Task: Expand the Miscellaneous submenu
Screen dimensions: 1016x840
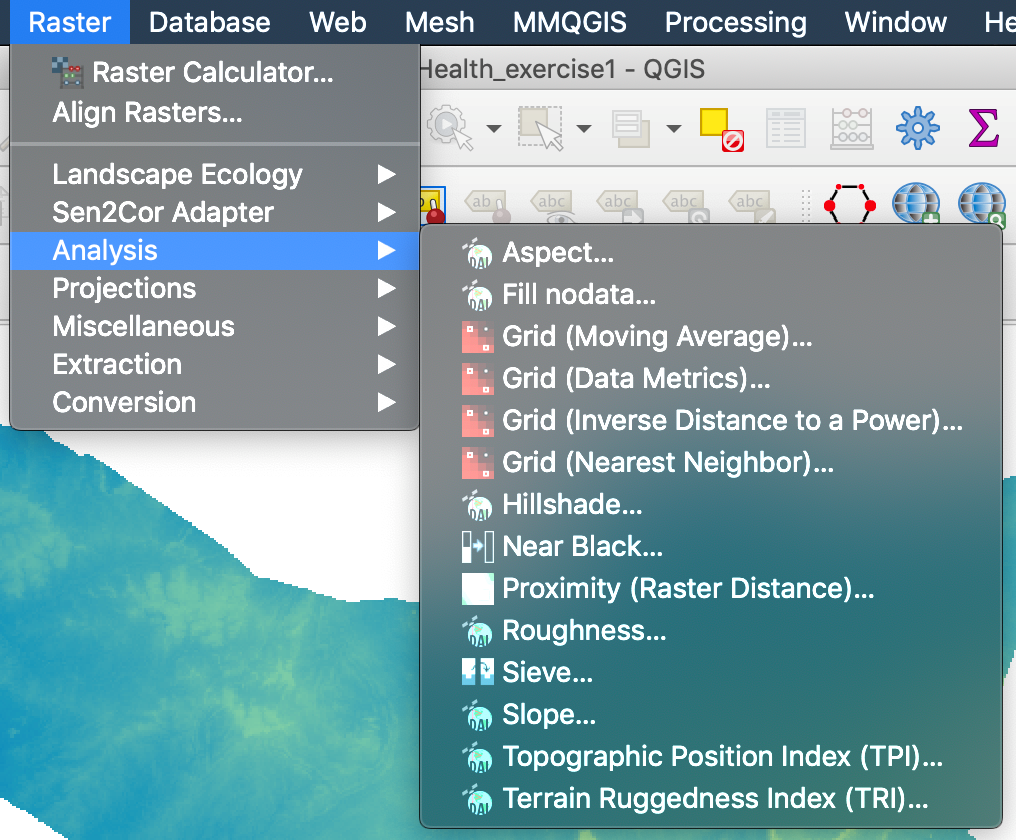Action: 214,327
